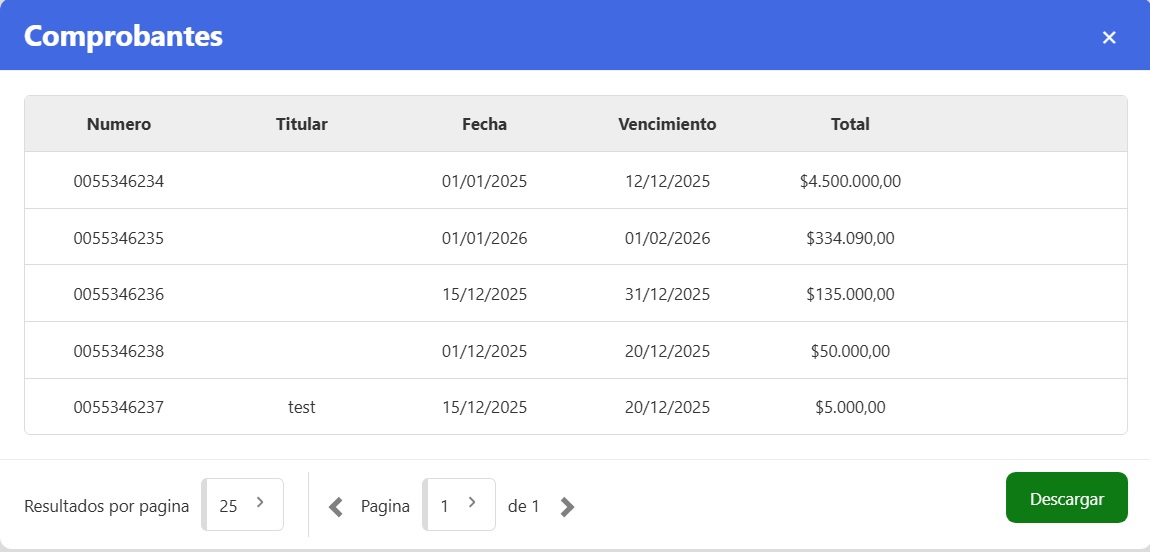The width and height of the screenshot is (1150, 552).
Task: Click the 01/02/2026 vencimiento cell
Action: [x=667, y=238]
